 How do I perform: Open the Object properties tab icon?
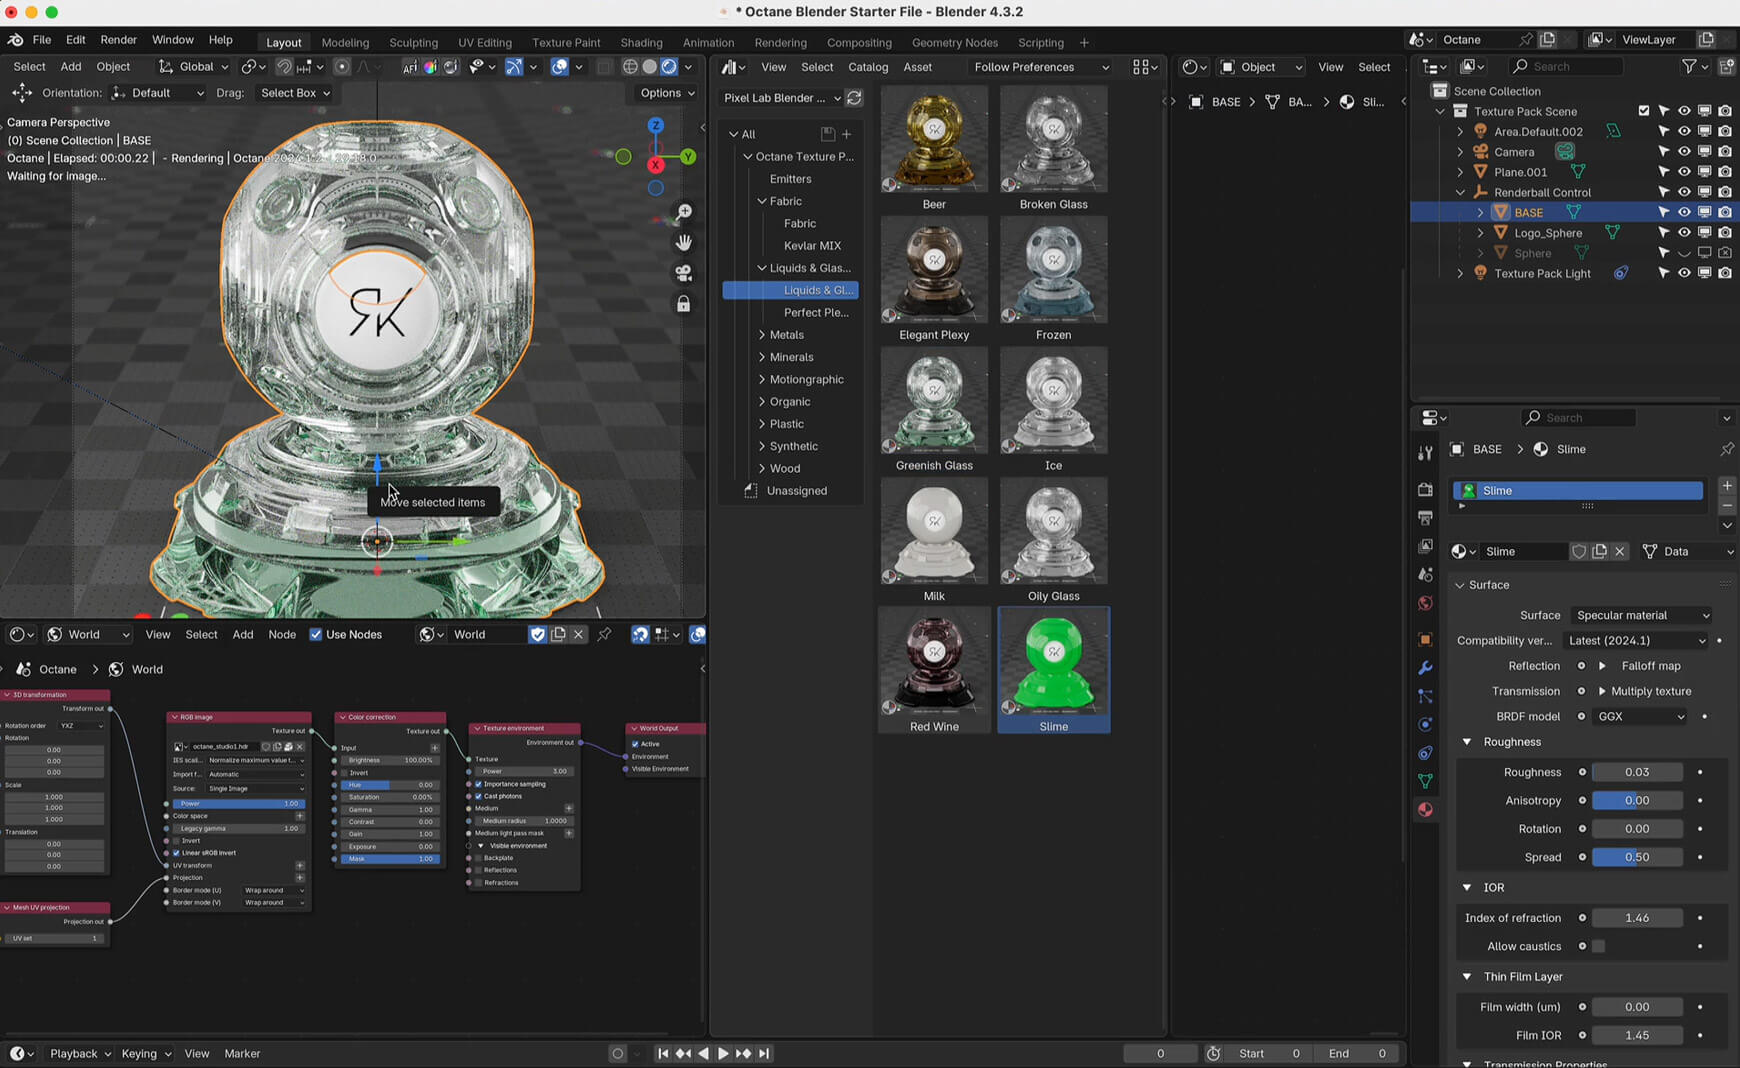click(x=1425, y=639)
